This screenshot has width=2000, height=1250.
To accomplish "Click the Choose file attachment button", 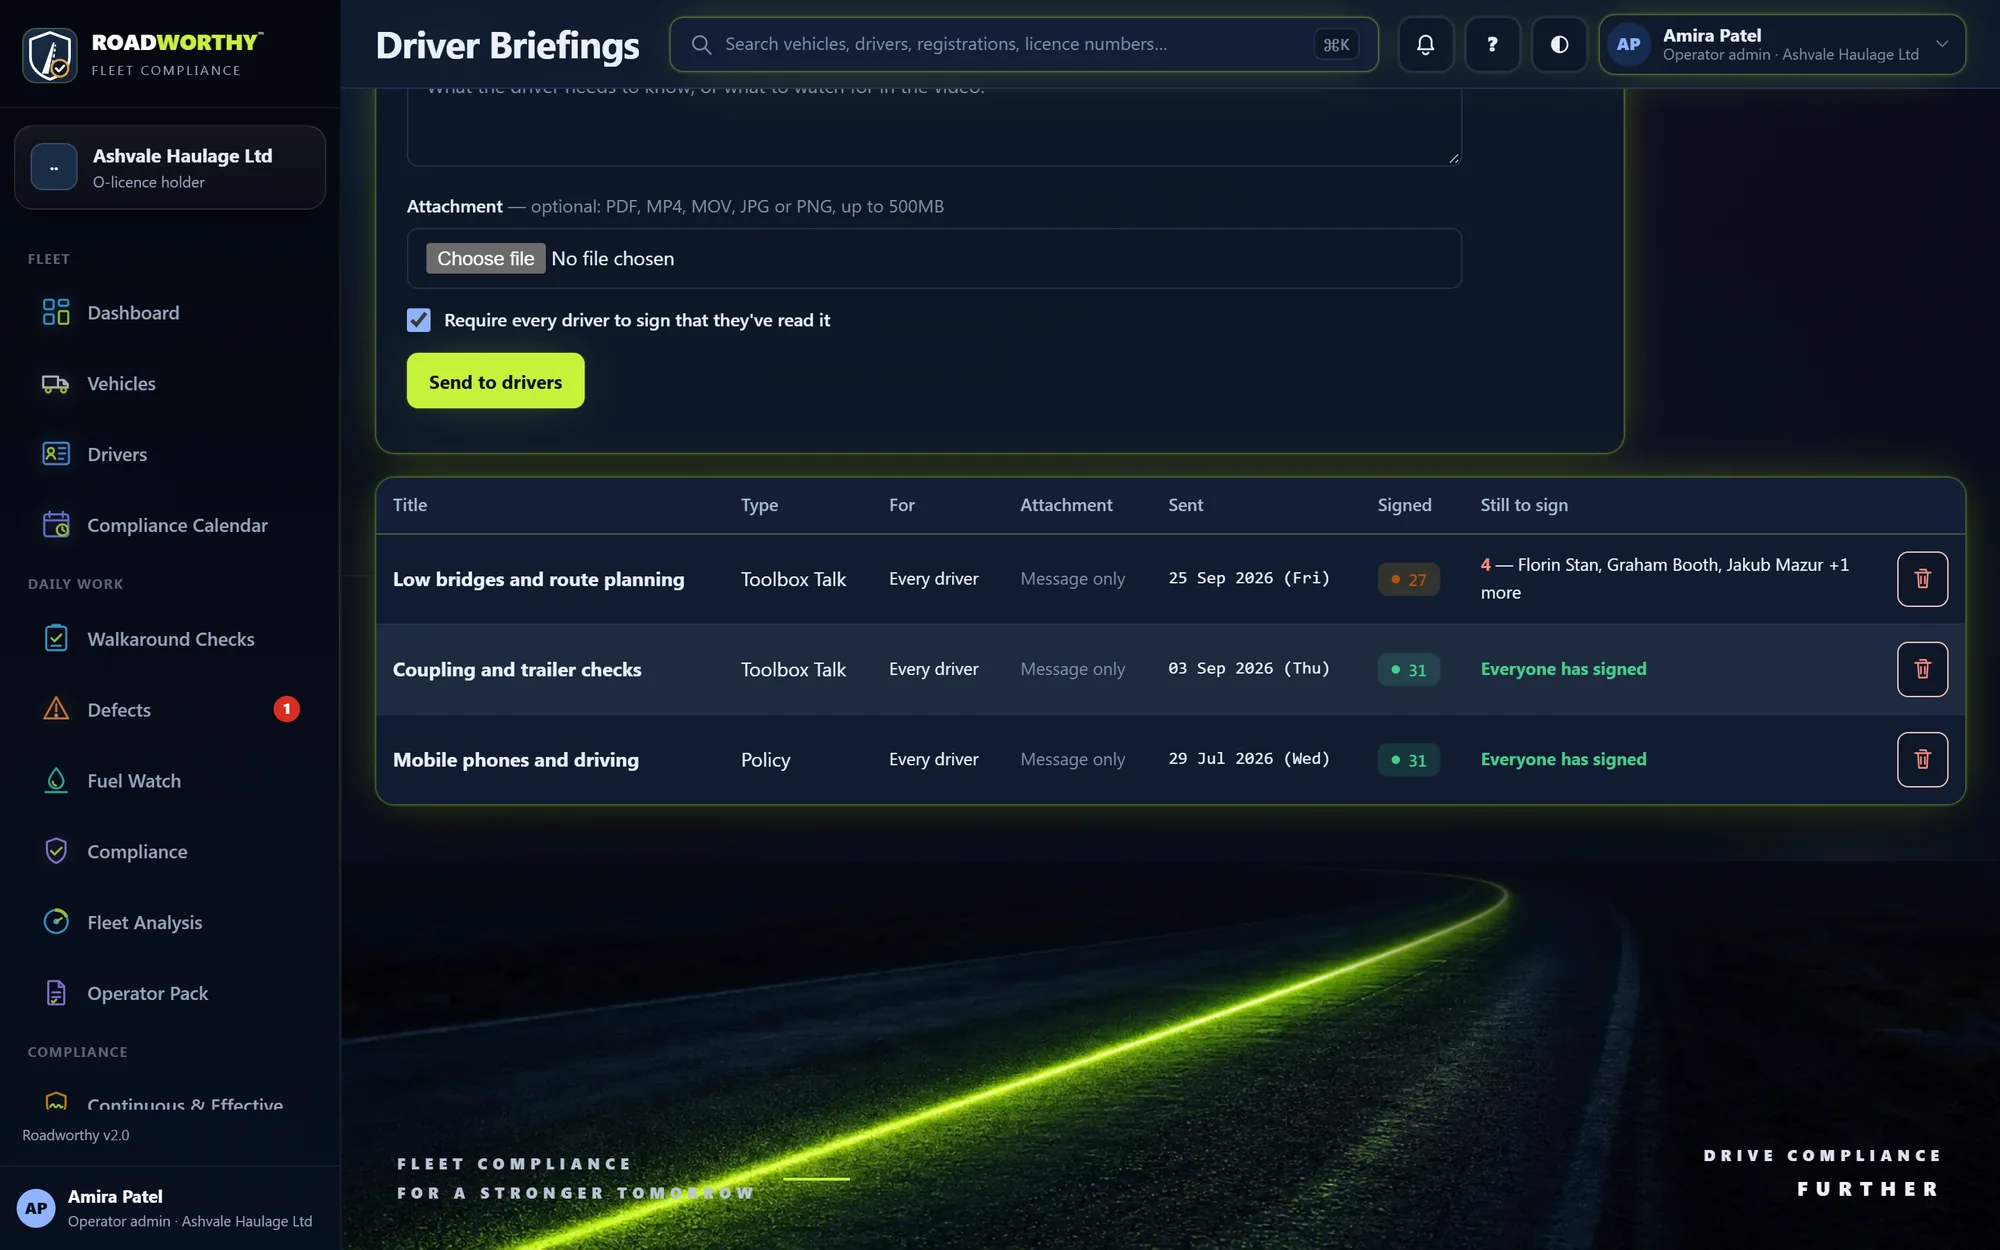I will [485, 258].
